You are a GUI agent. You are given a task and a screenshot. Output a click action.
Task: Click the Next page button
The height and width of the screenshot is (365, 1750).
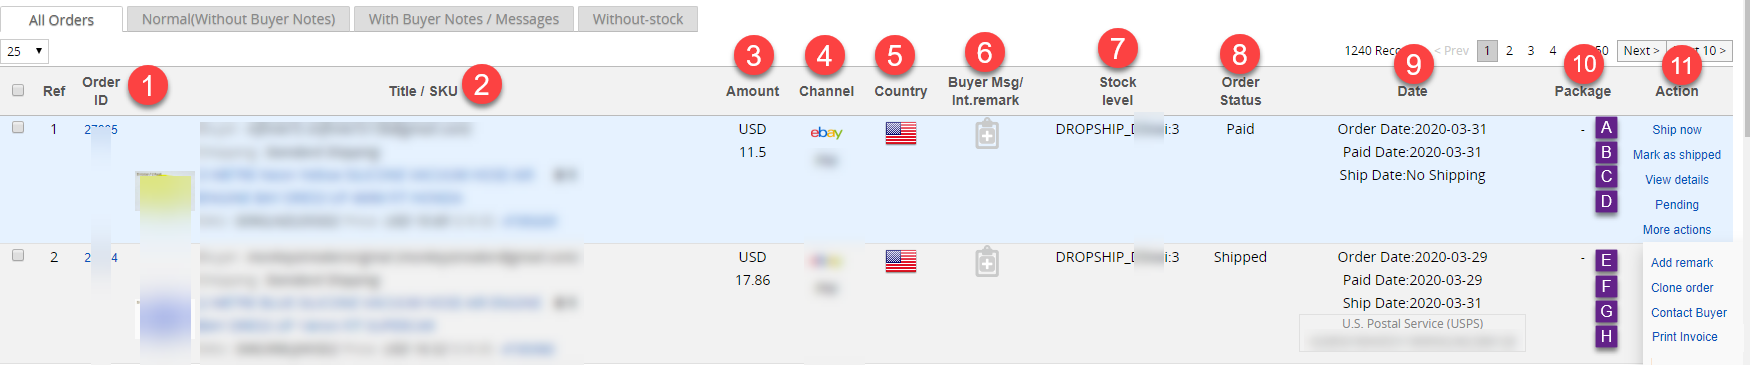pyautogui.click(x=1641, y=51)
